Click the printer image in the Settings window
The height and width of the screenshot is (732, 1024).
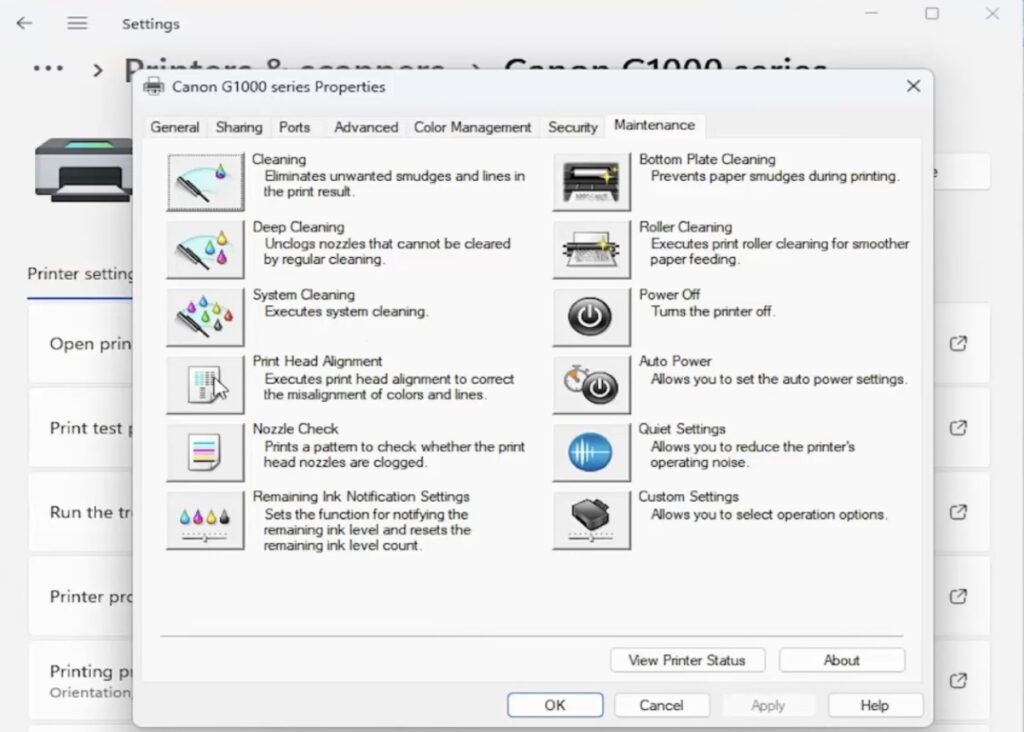84,170
